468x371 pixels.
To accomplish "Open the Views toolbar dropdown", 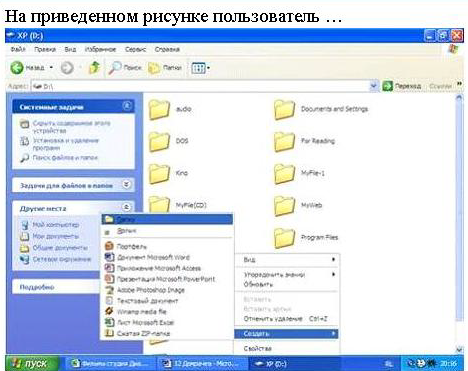I will (x=201, y=68).
